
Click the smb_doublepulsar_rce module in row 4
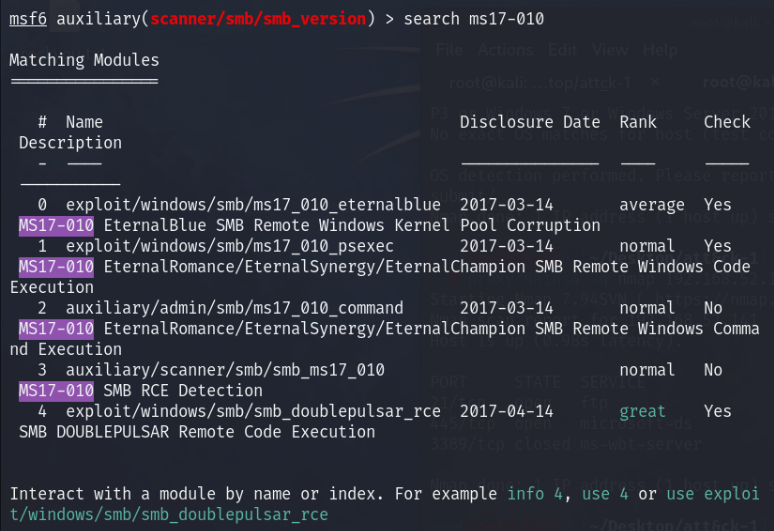click(240, 411)
